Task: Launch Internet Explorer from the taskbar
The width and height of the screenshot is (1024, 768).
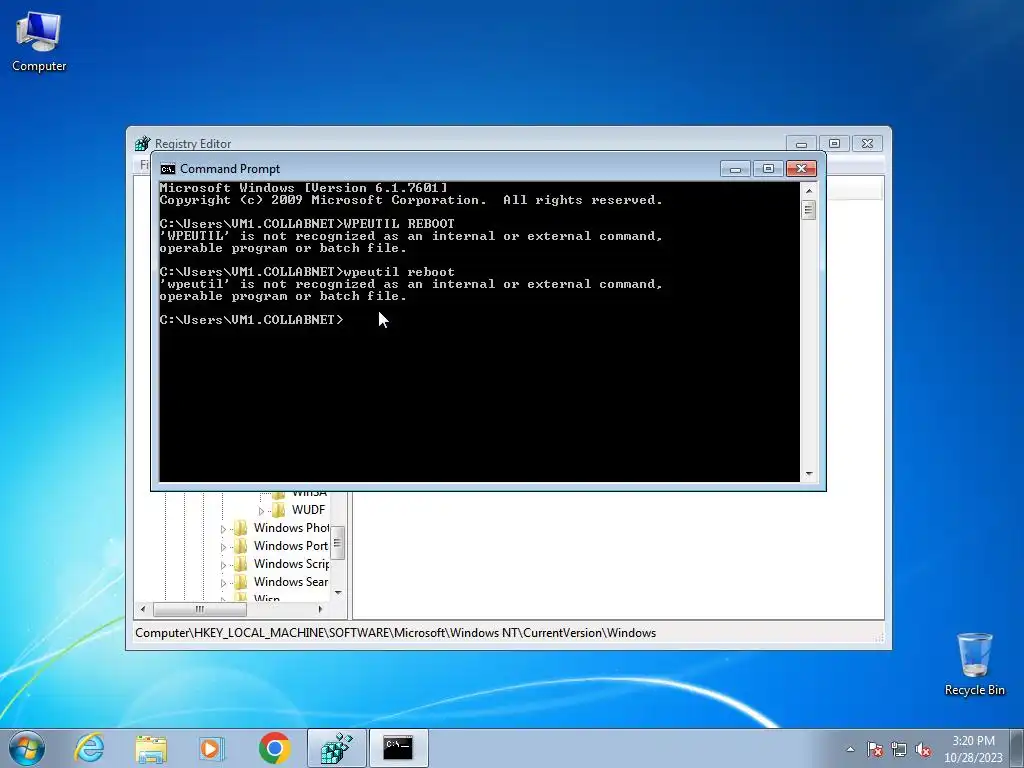Action: (89, 748)
